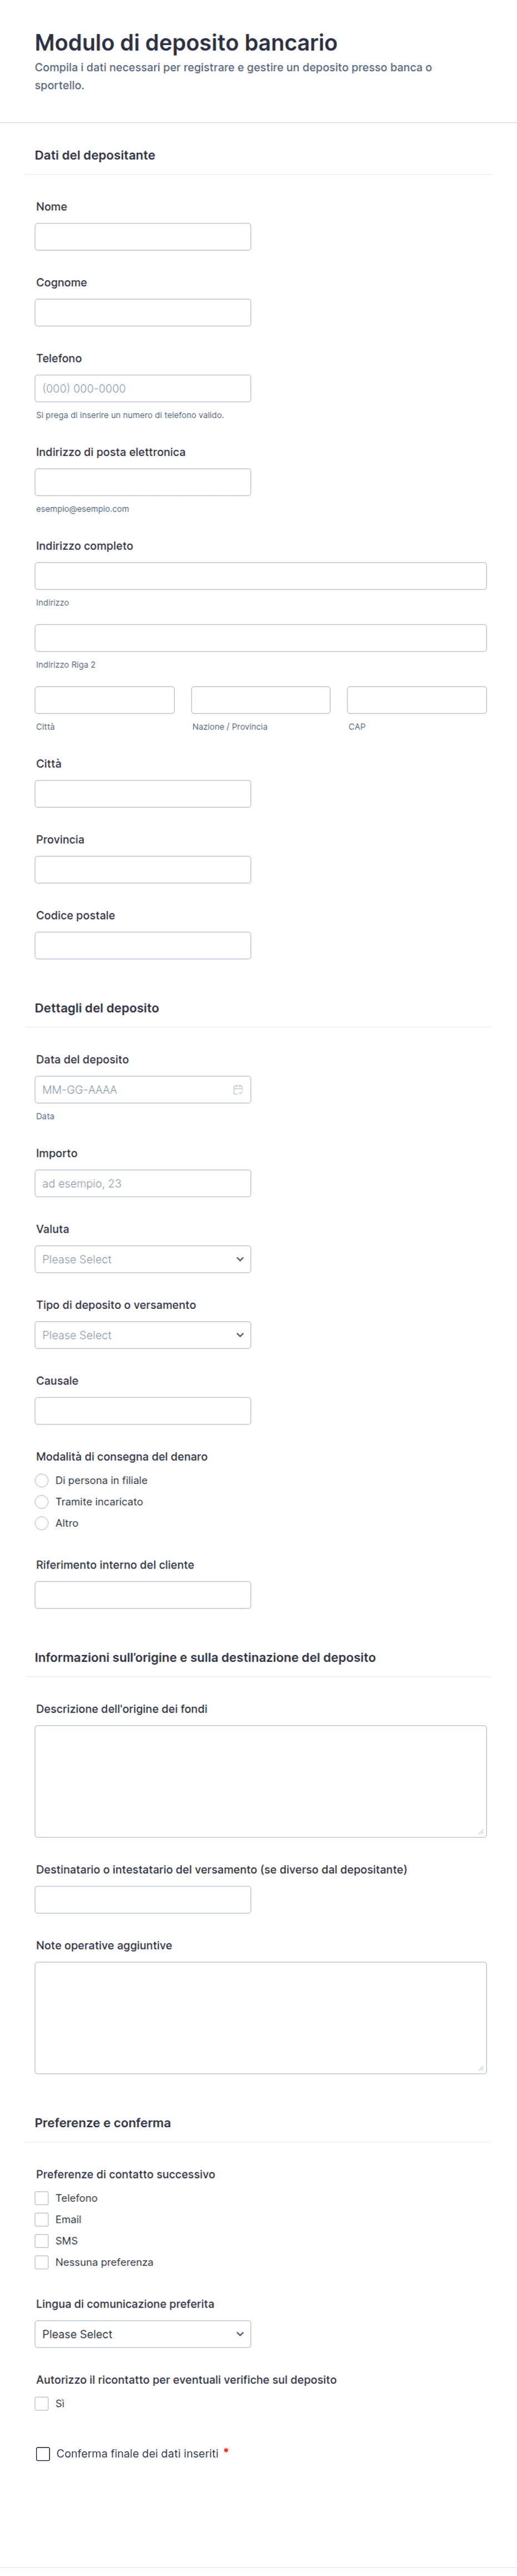Tick the Telefono contact preference checkbox
This screenshot has width=517, height=2576.
coord(42,2198)
